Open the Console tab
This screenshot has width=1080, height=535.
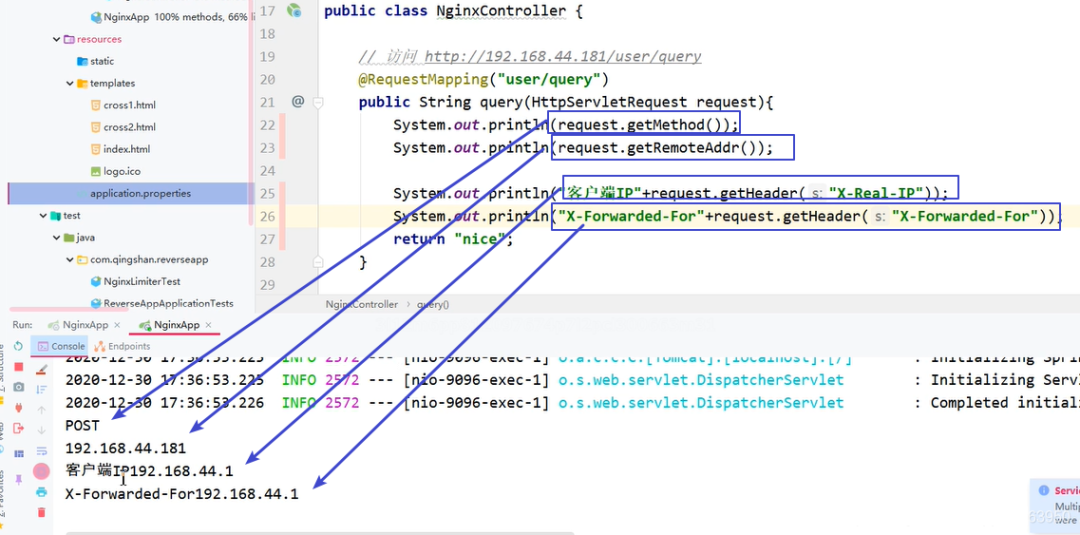[x=61, y=346]
